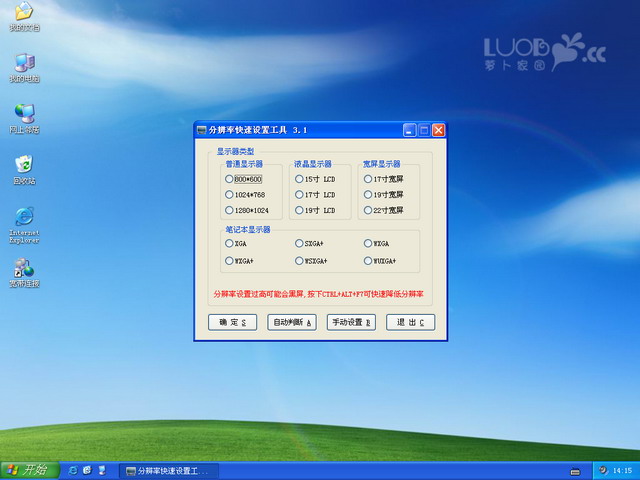Click the Internet Explorer quick launch icon
640x480 pixels.
tap(73, 470)
